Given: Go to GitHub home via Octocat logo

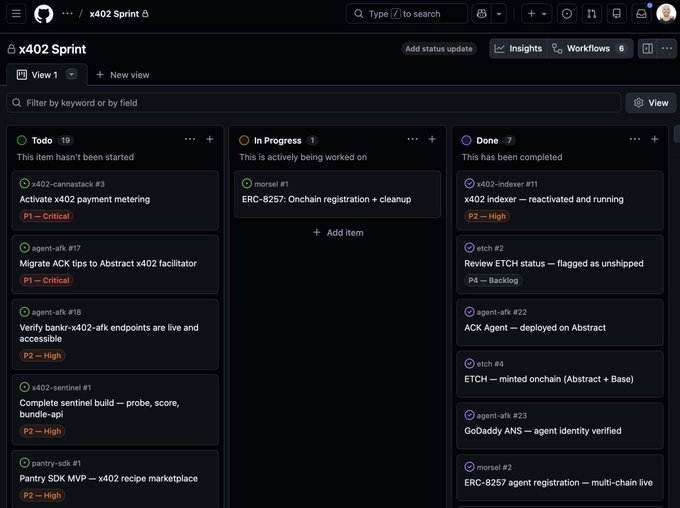Looking at the screenshot, I should coord(44,13).
